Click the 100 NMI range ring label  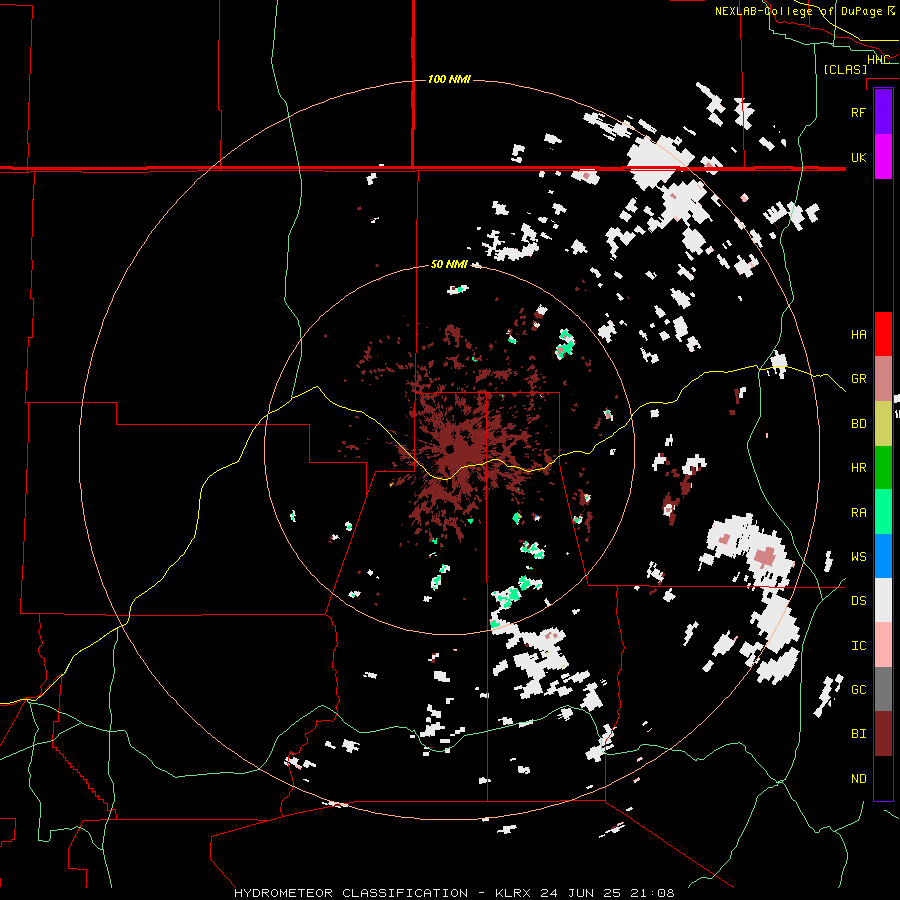pos(449,79)
